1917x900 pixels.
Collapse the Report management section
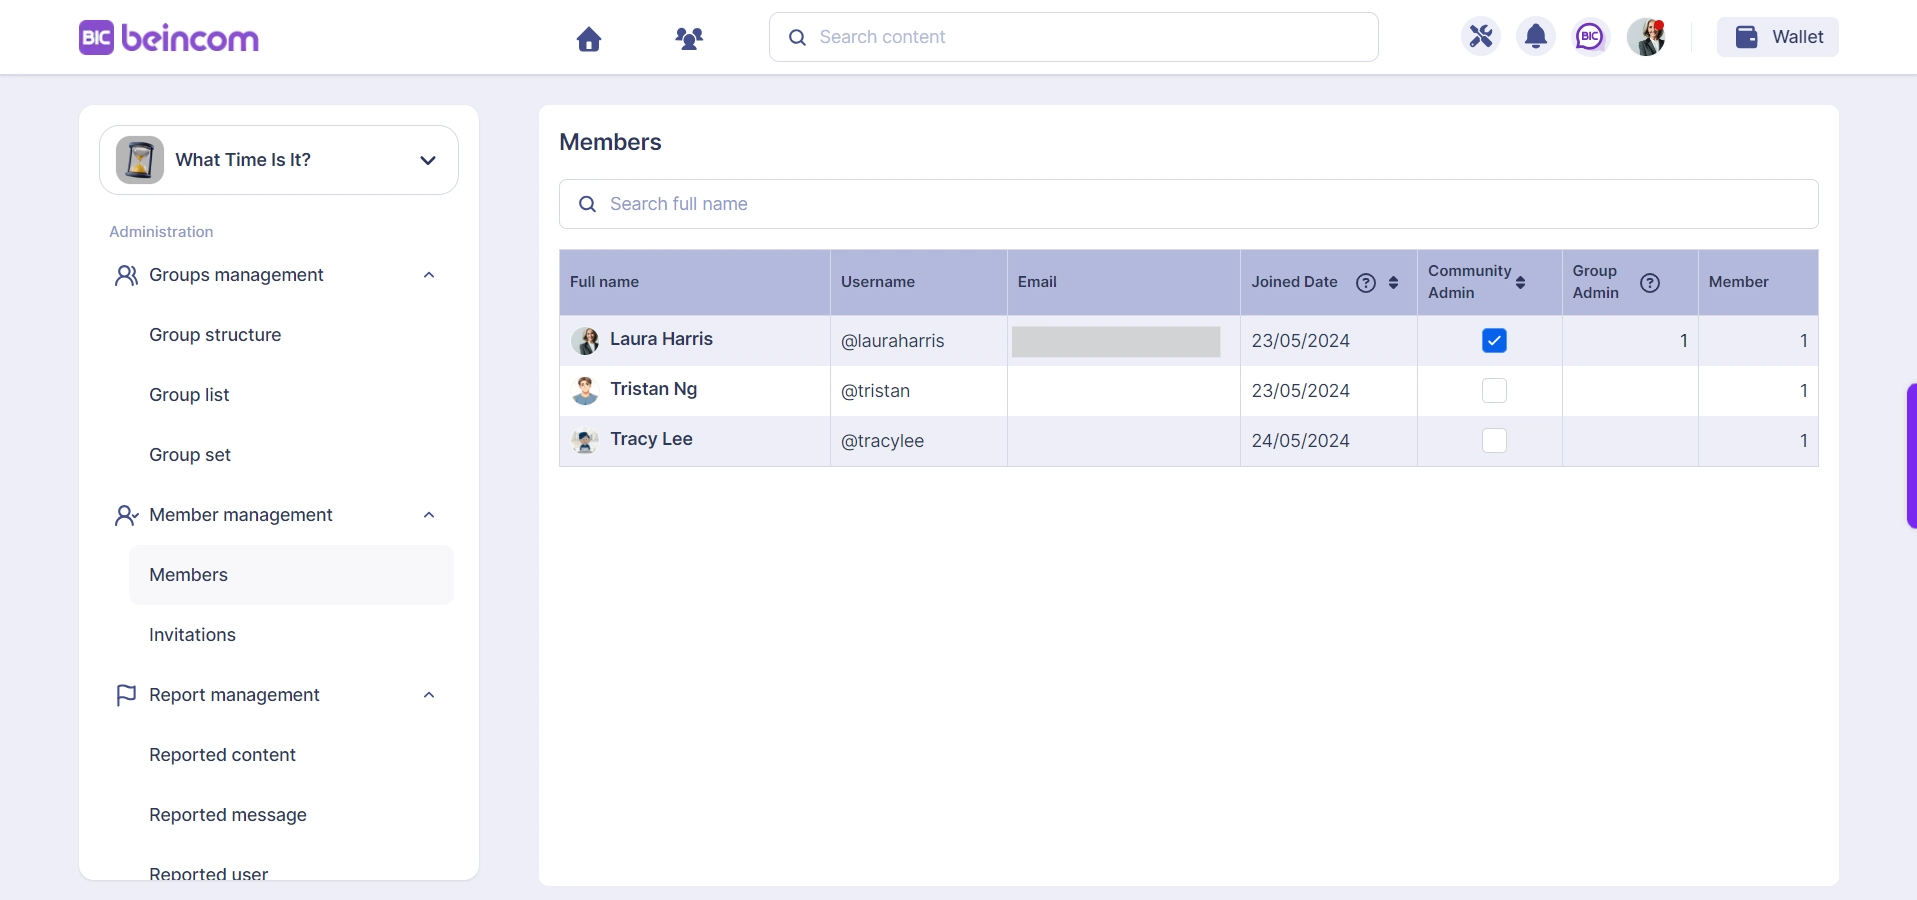pos(429,695)
